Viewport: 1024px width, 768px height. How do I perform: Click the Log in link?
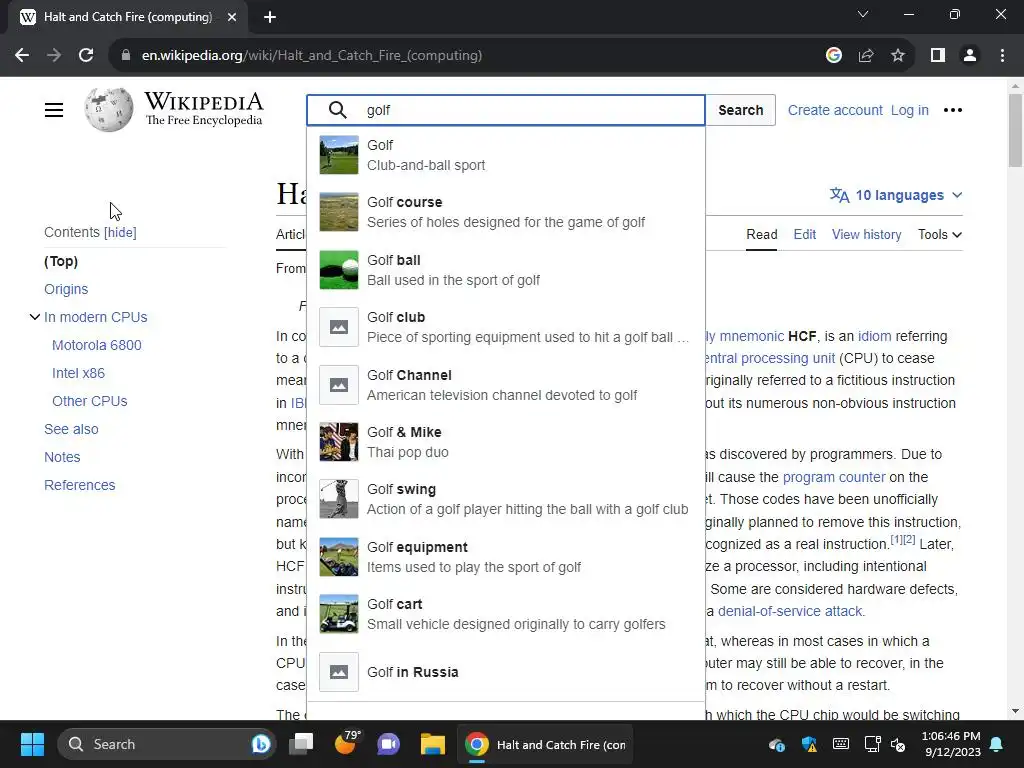(909, 110)
